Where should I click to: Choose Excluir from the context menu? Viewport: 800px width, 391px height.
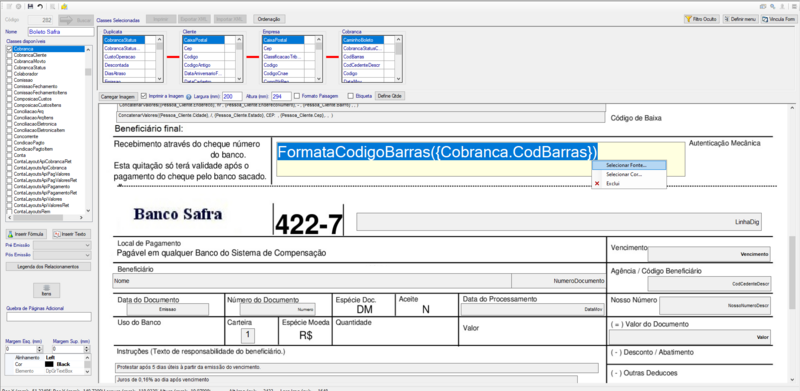[629, 183]
